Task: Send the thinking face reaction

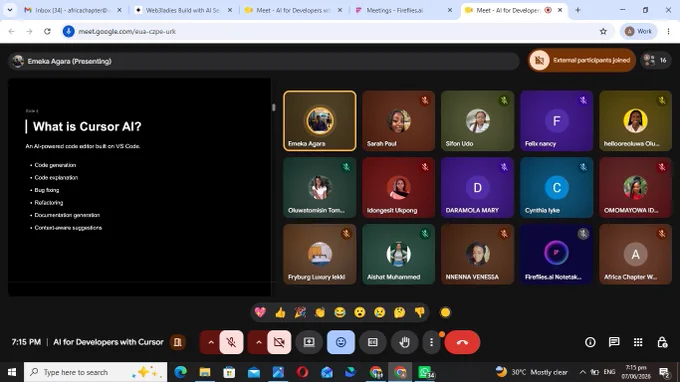Action: tap(399, 312)
